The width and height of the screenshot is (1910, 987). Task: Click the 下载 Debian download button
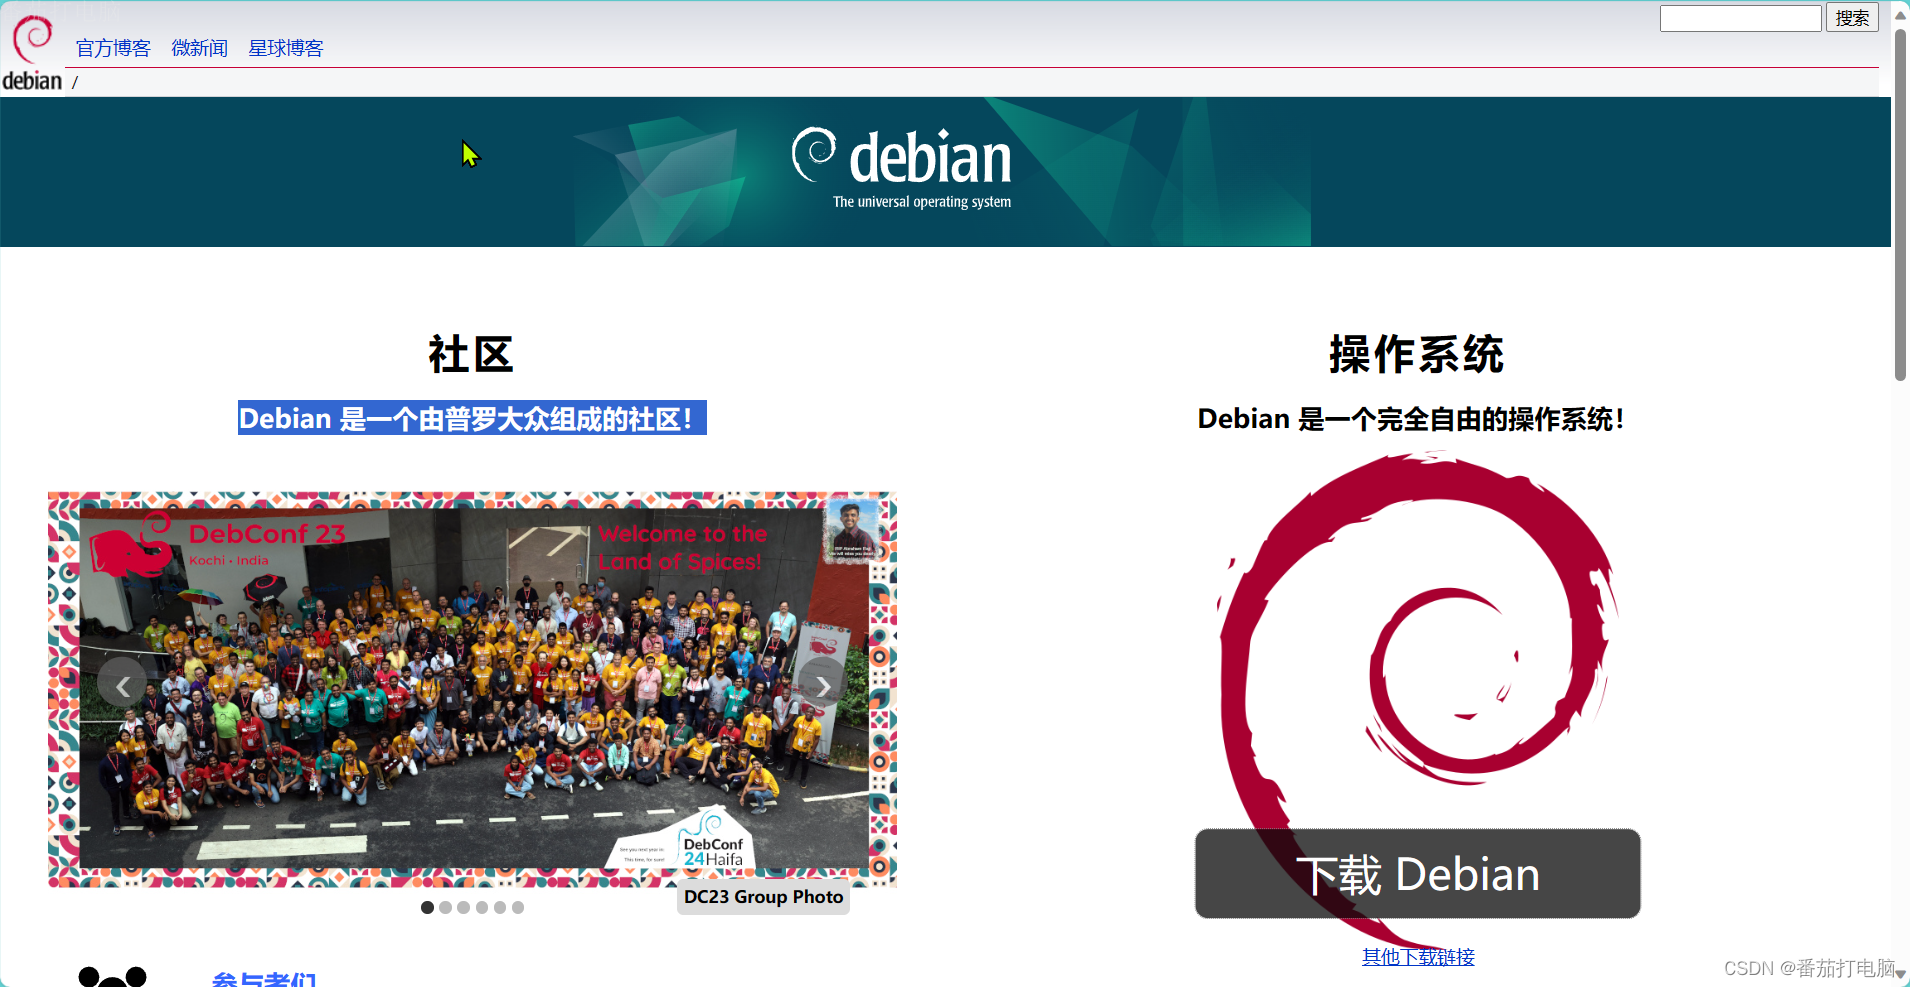coord(1417,874)
